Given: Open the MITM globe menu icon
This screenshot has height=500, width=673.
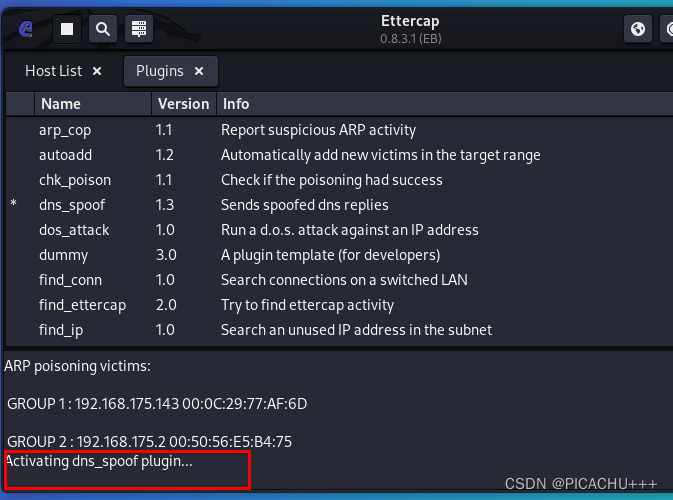Looking at the screenshot, I should click(637, 30).
